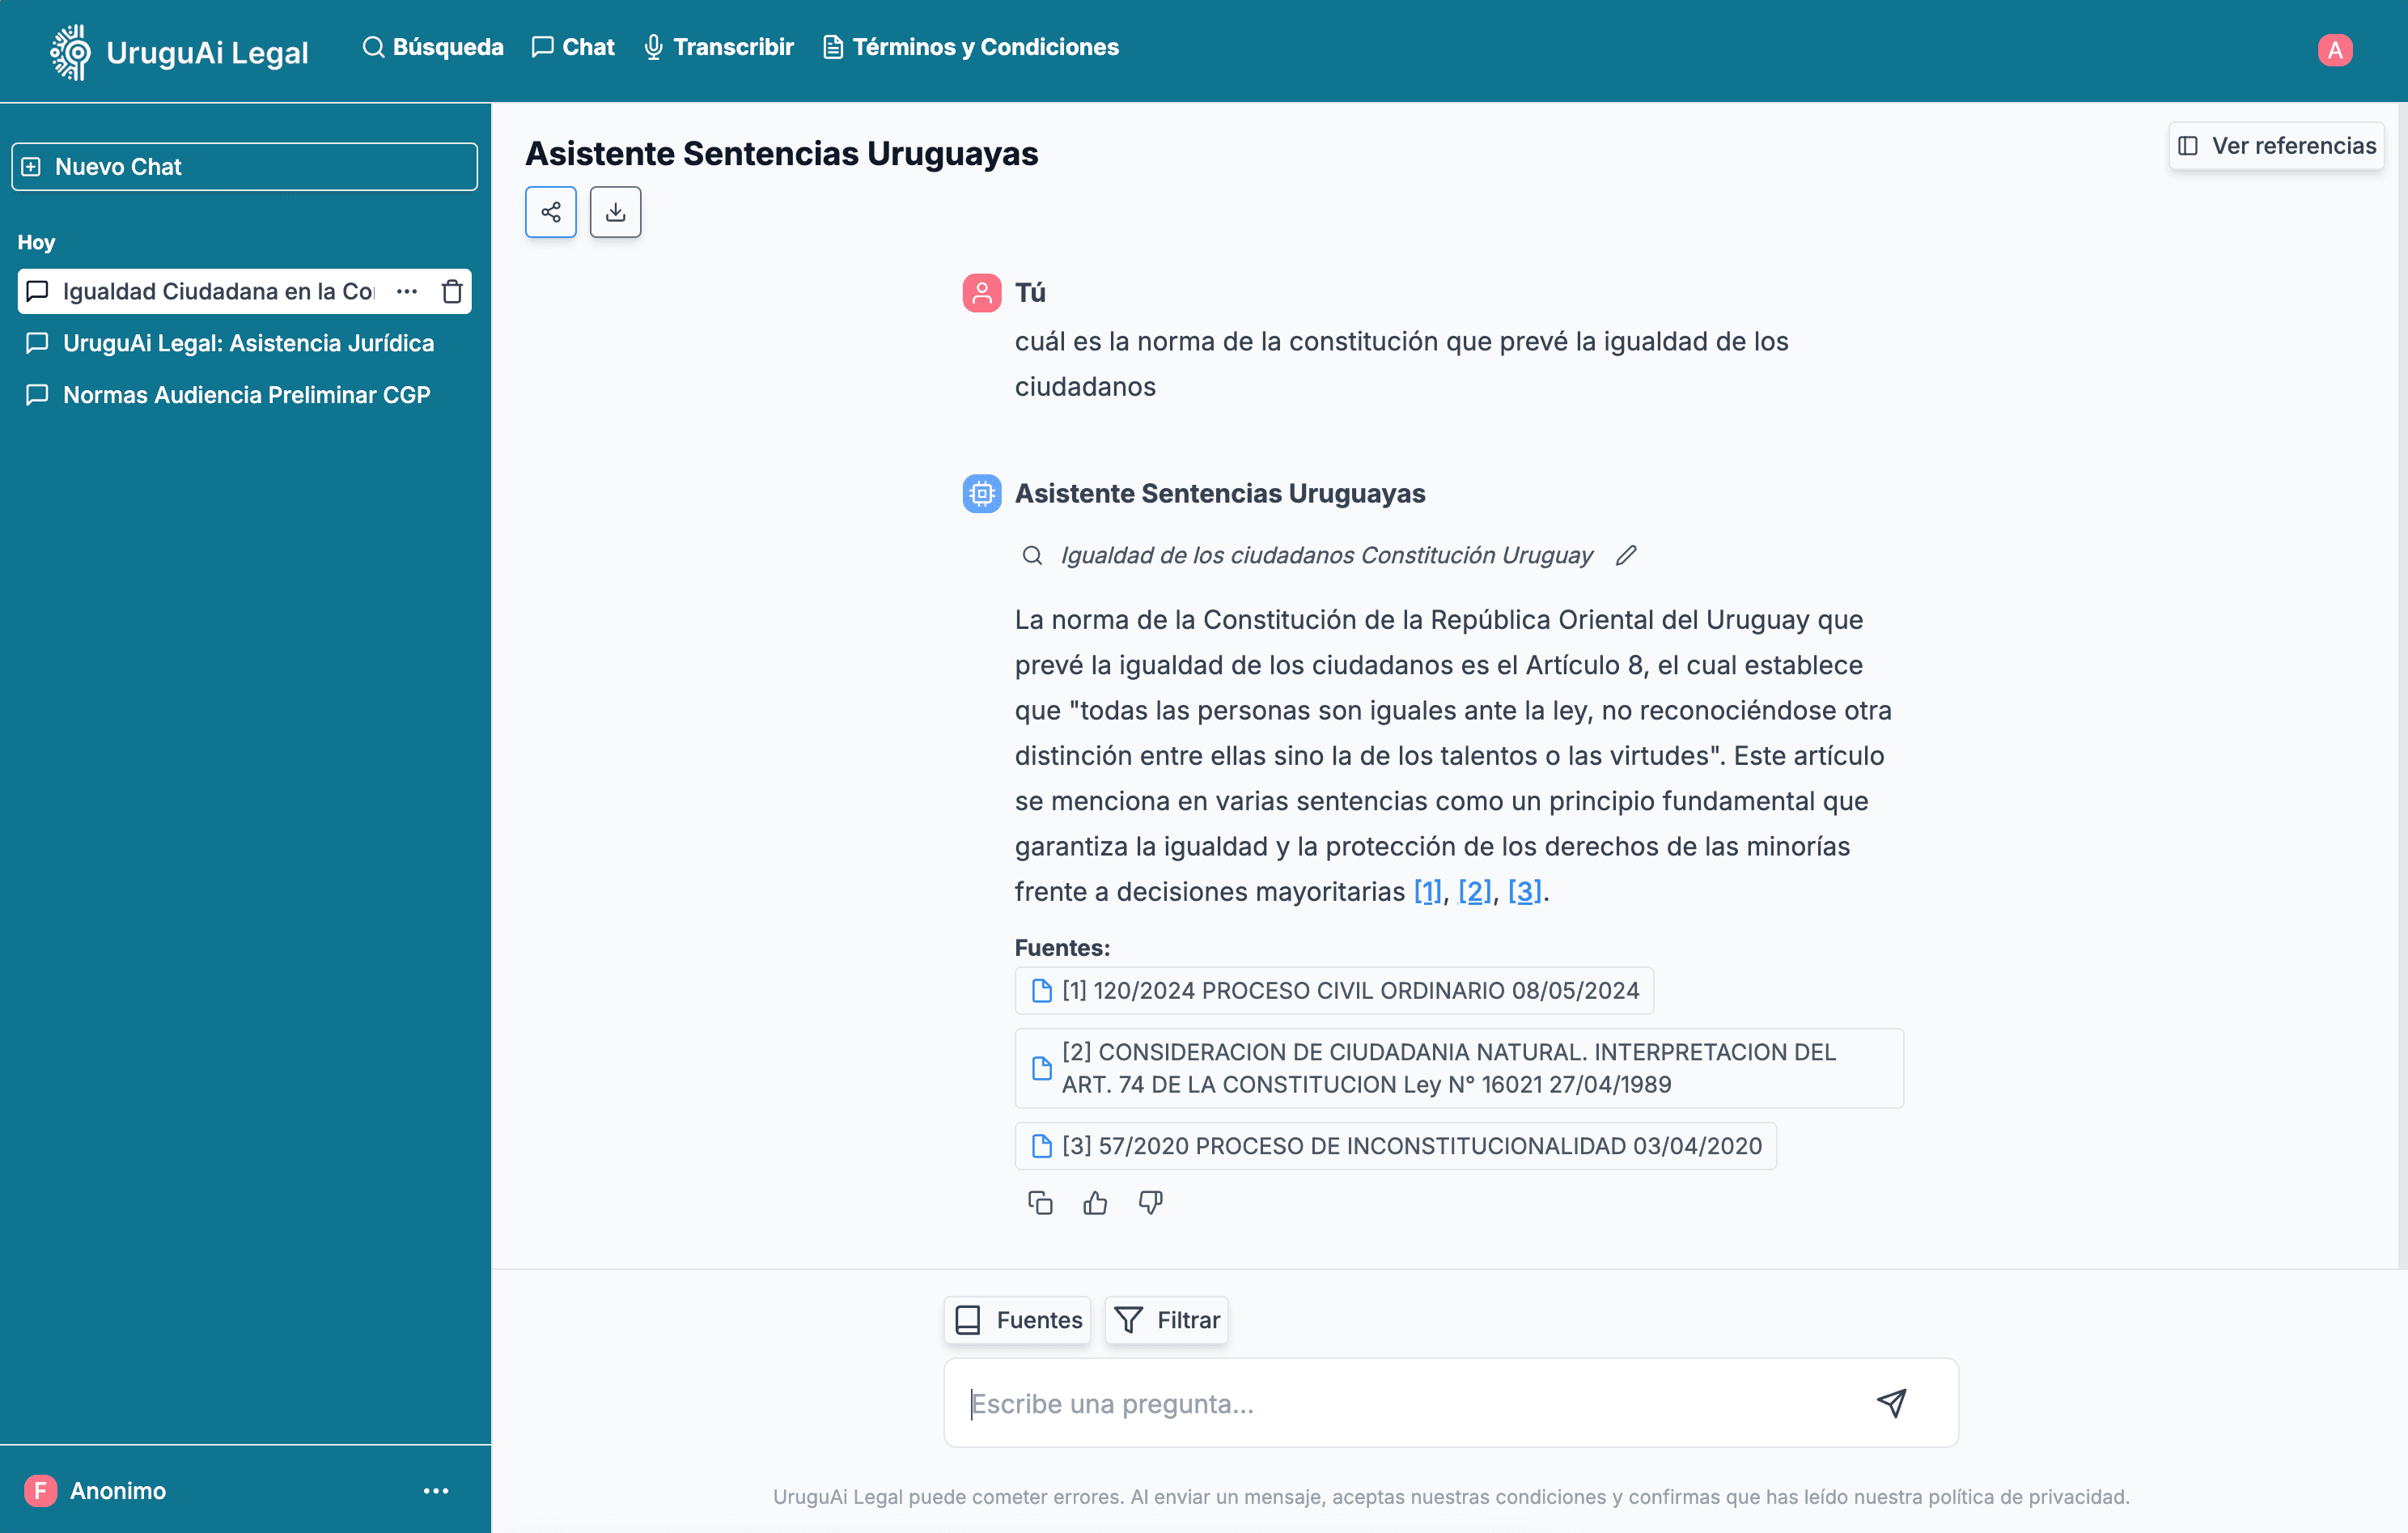This screenshot has width=2408, height=1533.
Task: Click the thumbs up feedback icon
Action: click(x=1096, y=1203)
